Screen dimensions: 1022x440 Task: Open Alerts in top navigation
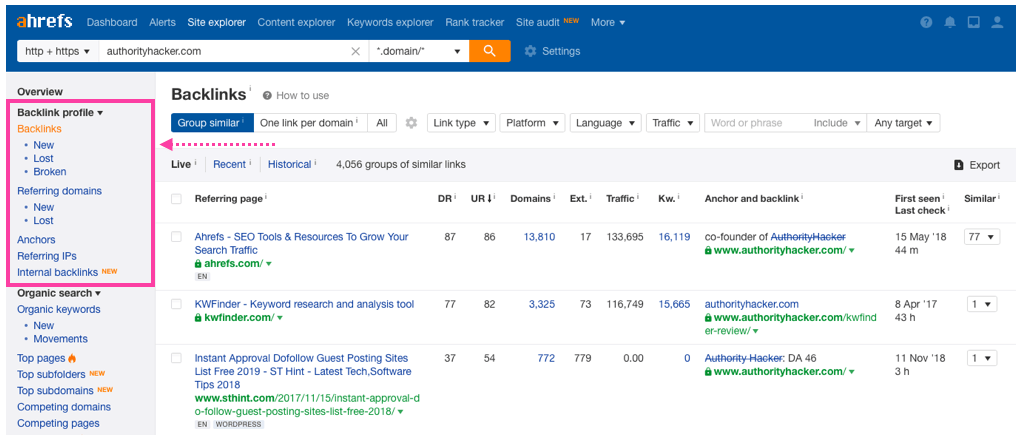(162, 22)
